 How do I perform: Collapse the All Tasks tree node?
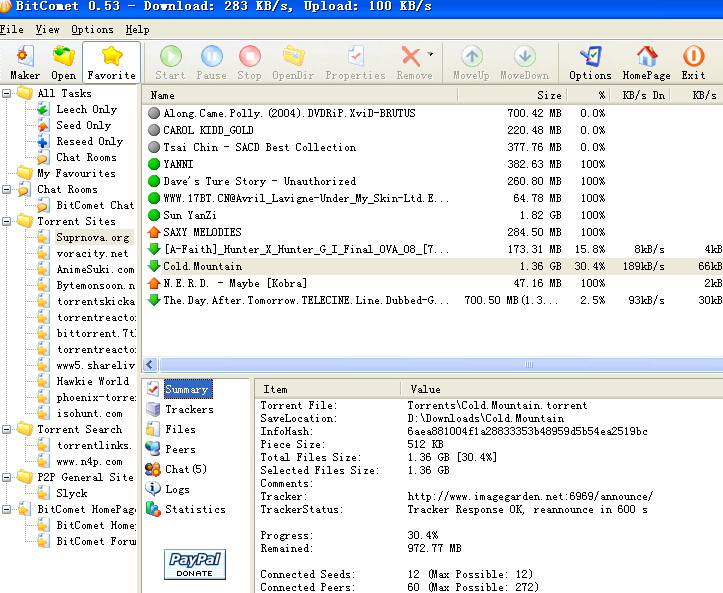coord(6,94)
